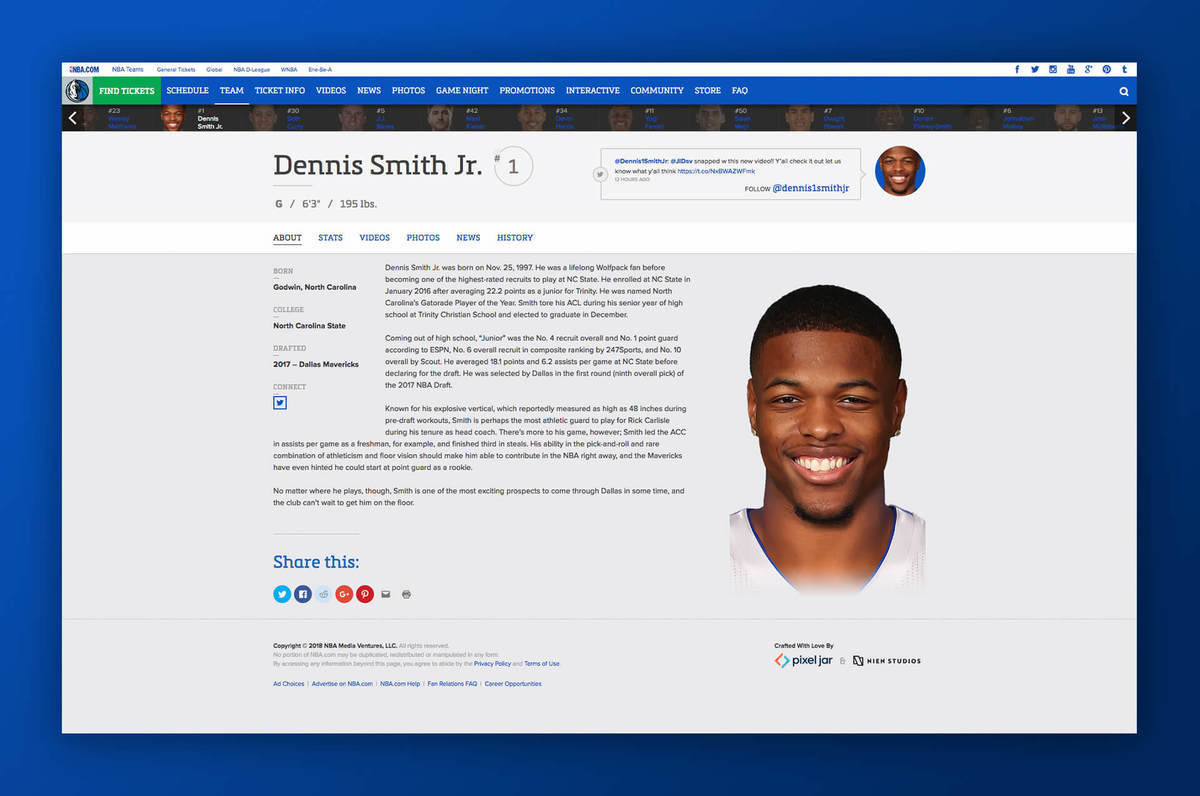Viewport: 1200px width, 796px height.
Task: Click the search magnifier in navigation bar
Action: point(1124,91)
